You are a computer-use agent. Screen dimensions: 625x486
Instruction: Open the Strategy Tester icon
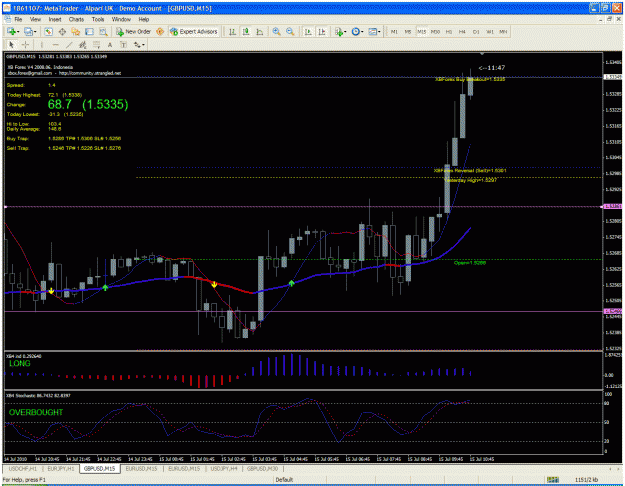(x=103, y=31)
